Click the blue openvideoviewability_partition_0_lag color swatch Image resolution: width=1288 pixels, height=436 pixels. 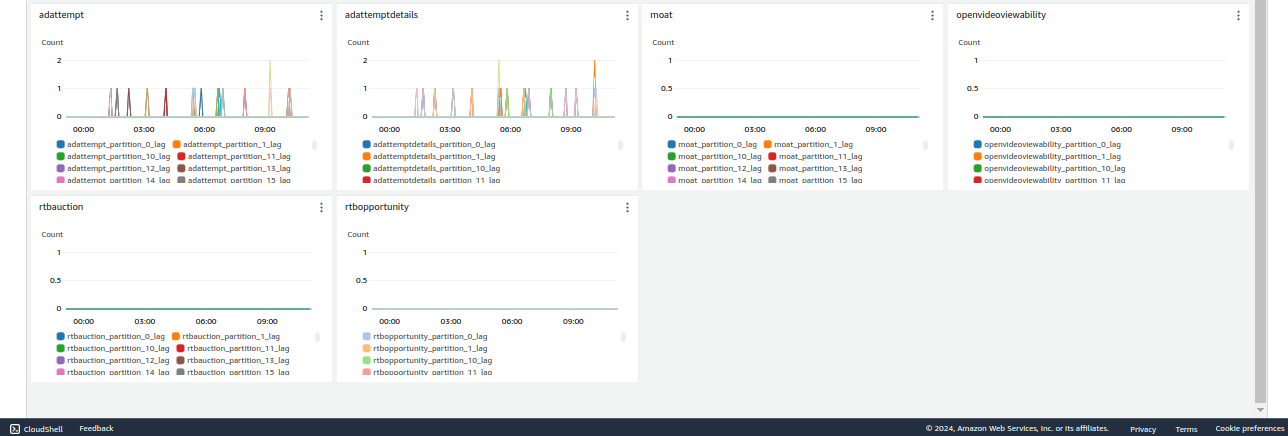click(x=978, y=144)
